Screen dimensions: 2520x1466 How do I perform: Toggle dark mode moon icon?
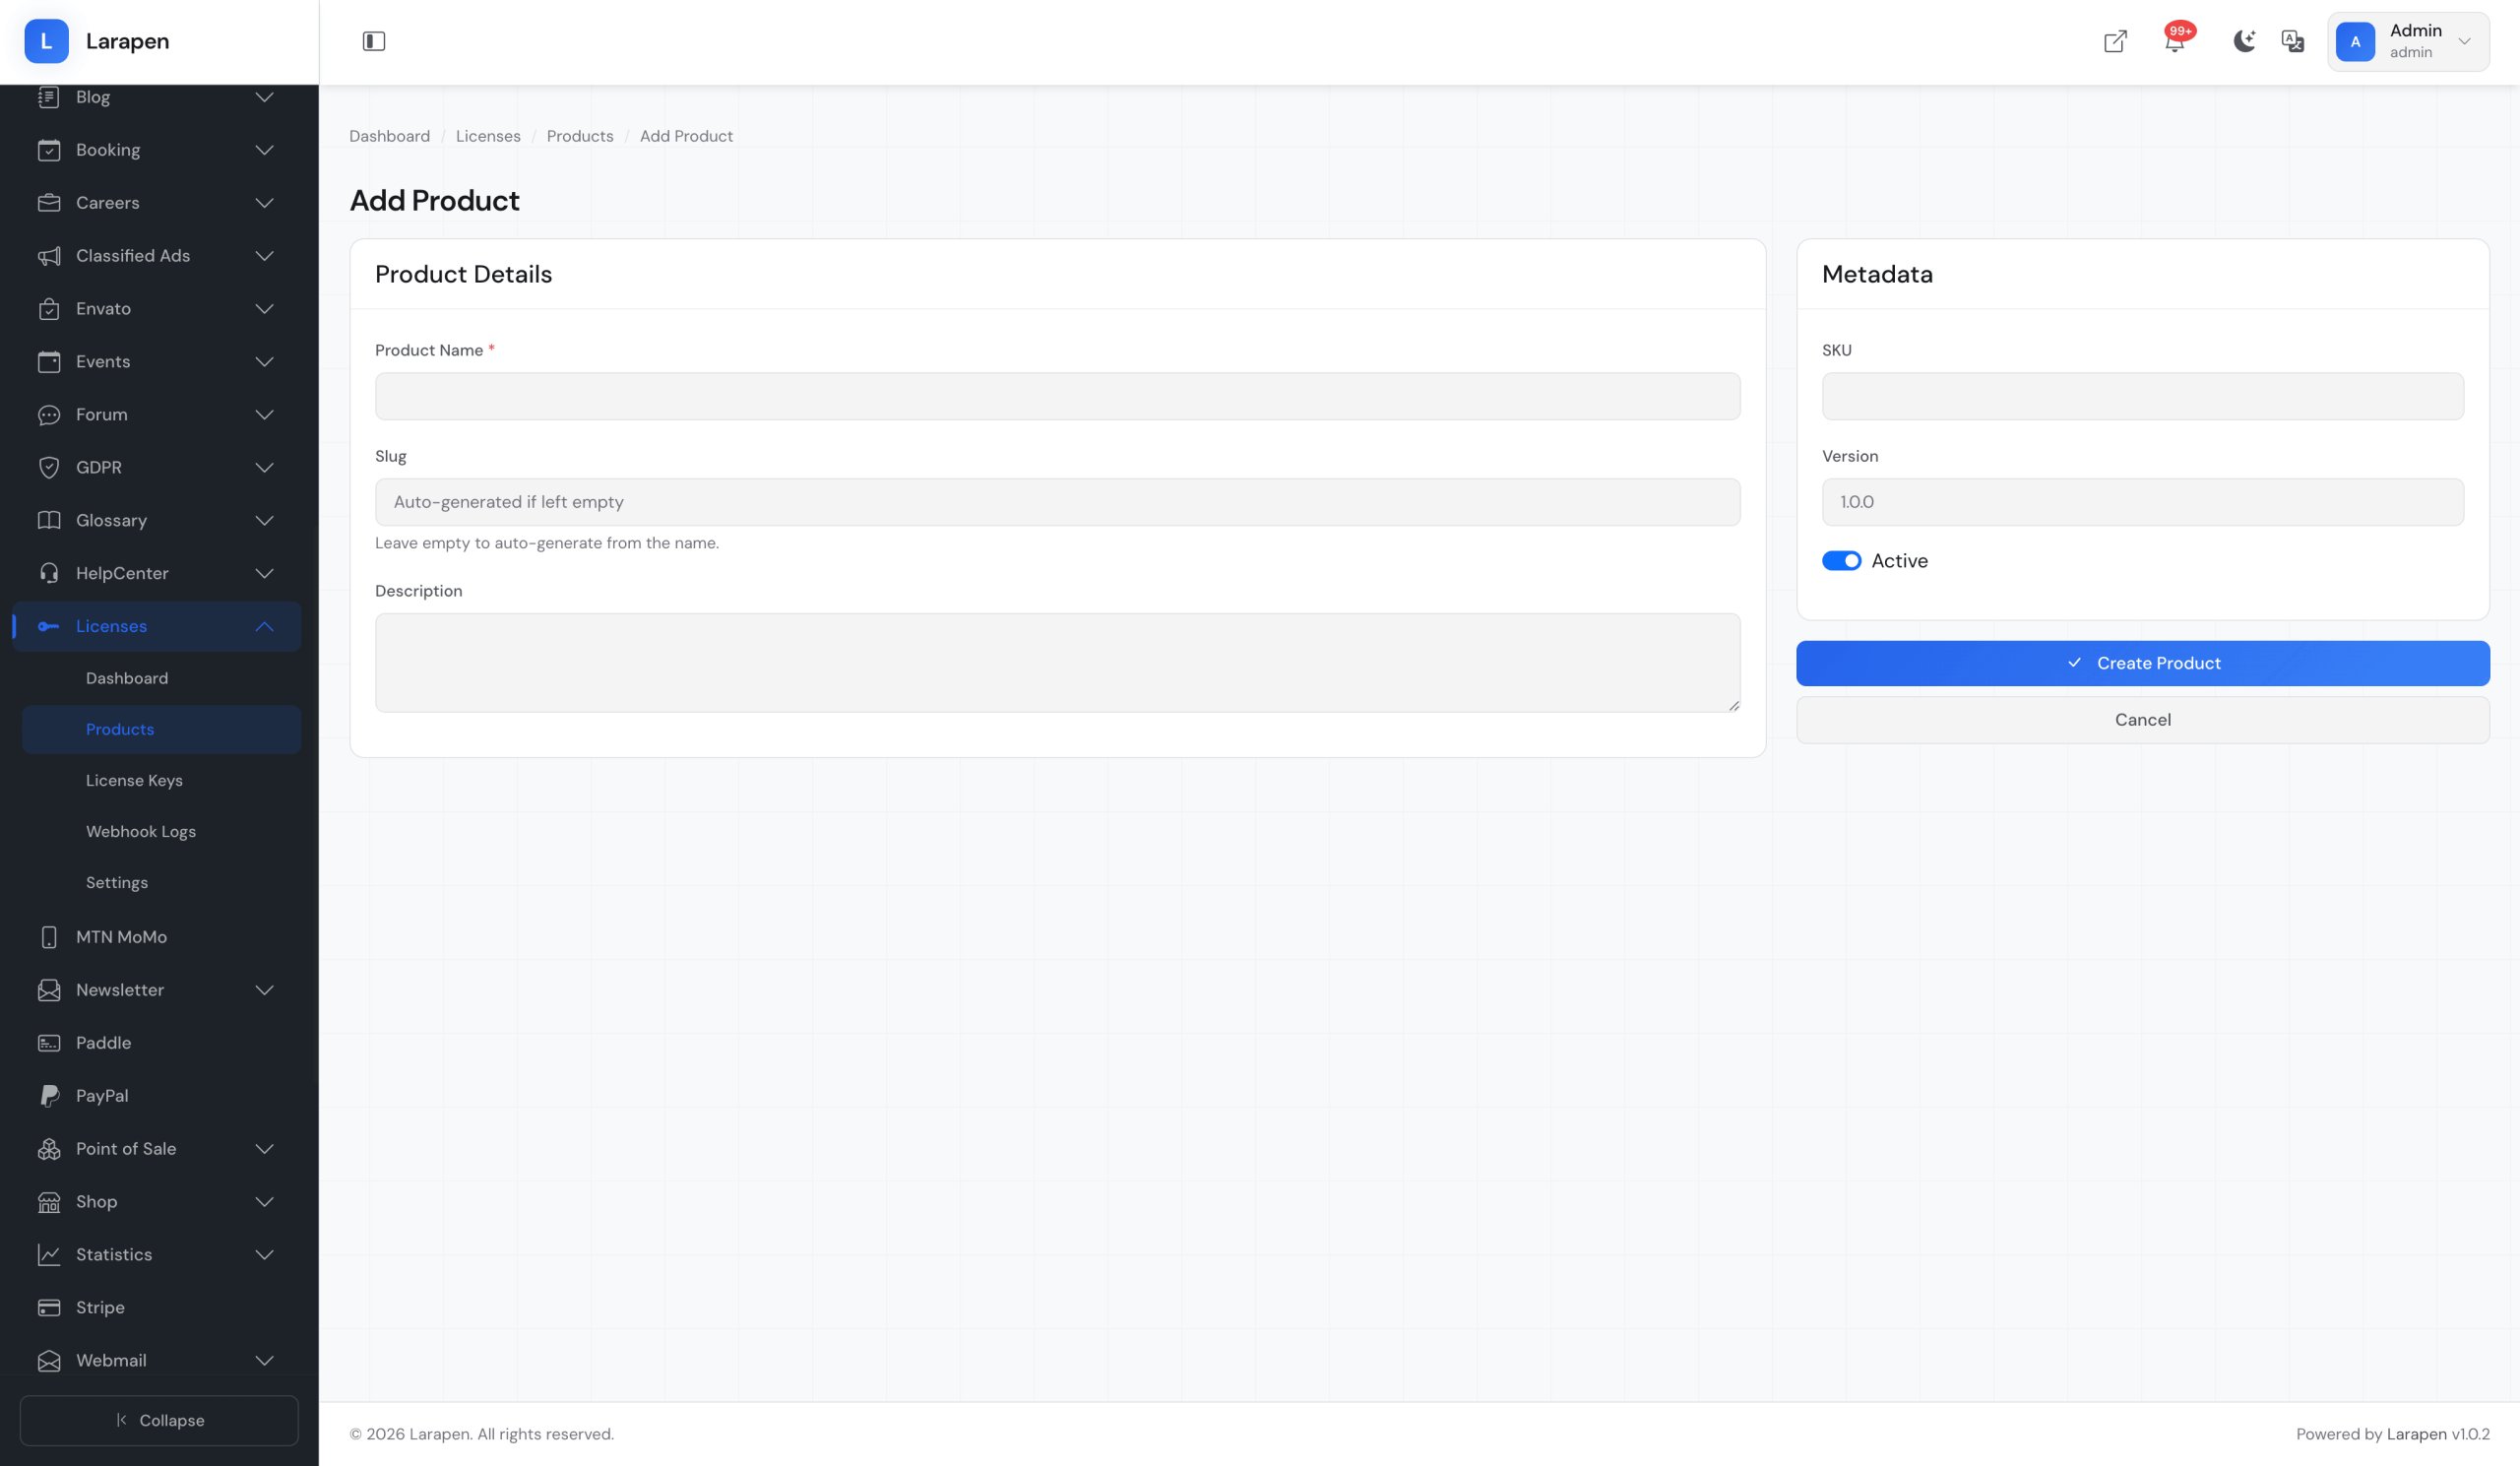(x=2243, y=41)
